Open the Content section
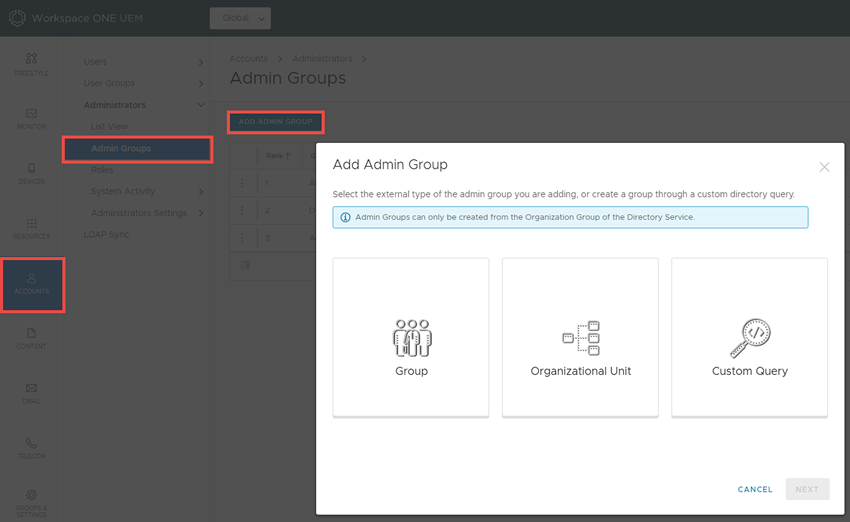The width and height of the screenshot is (850, 522). [x=31, y=339]
